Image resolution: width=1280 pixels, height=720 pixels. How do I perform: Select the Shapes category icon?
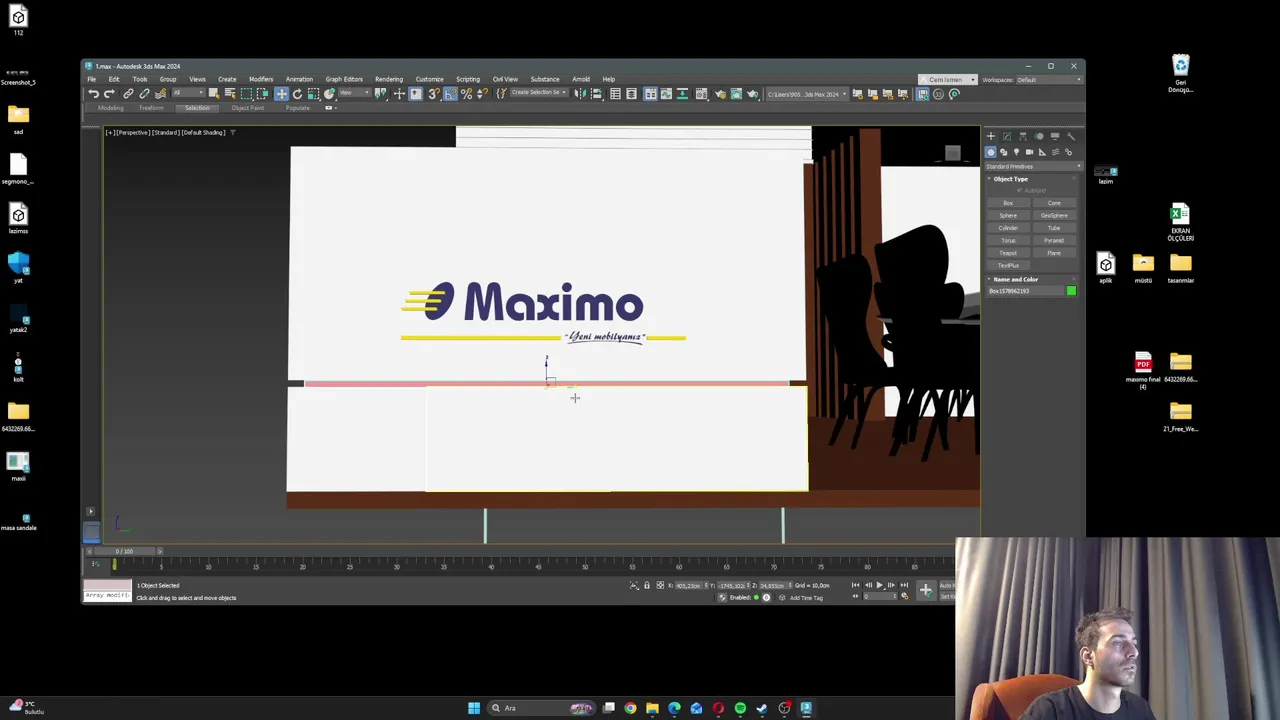(x=1004, y=152)
